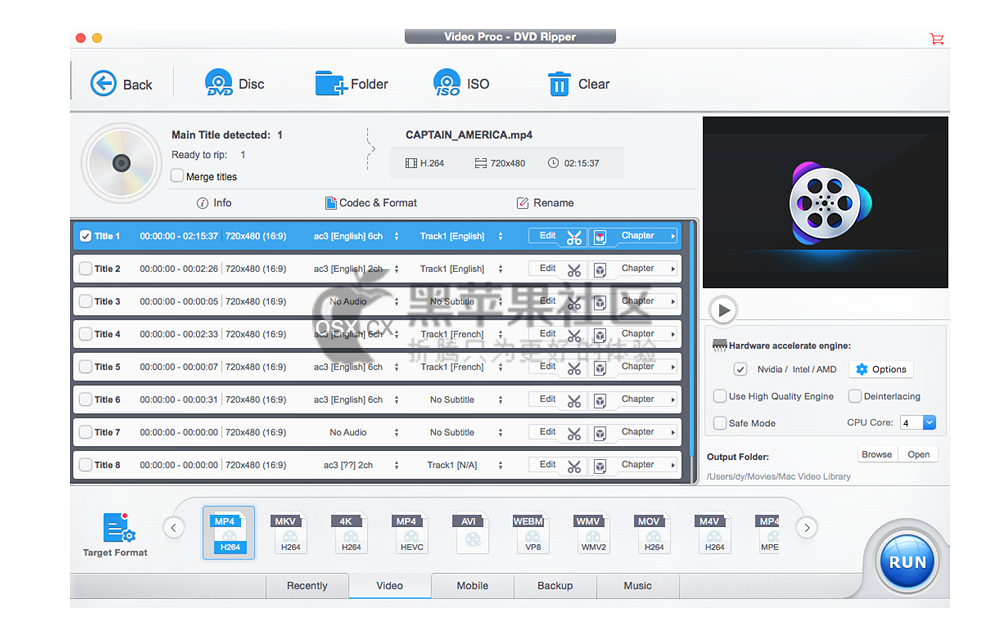Check Title 5 checkbox
Viewport: 1000px width, 639px height.
click(x=85, y=367)
